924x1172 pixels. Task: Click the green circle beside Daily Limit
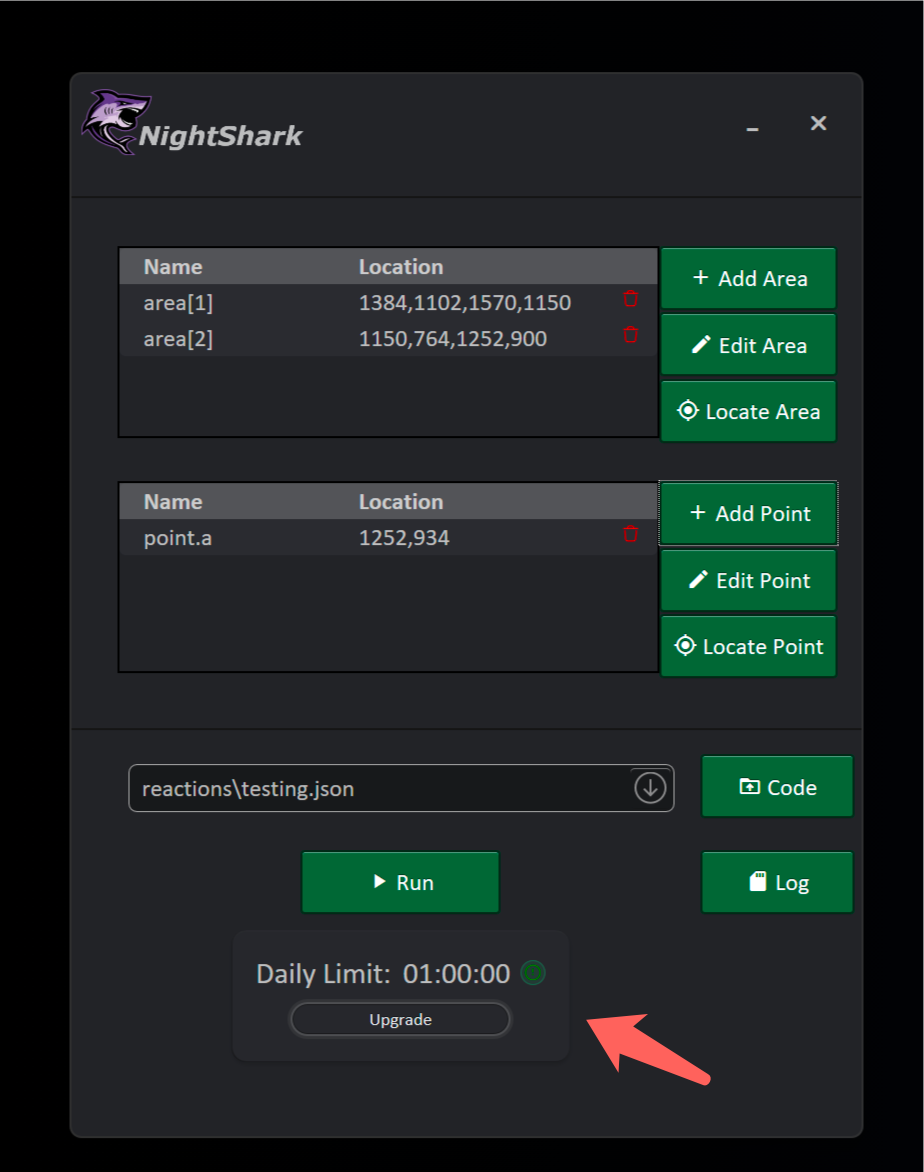533,973
